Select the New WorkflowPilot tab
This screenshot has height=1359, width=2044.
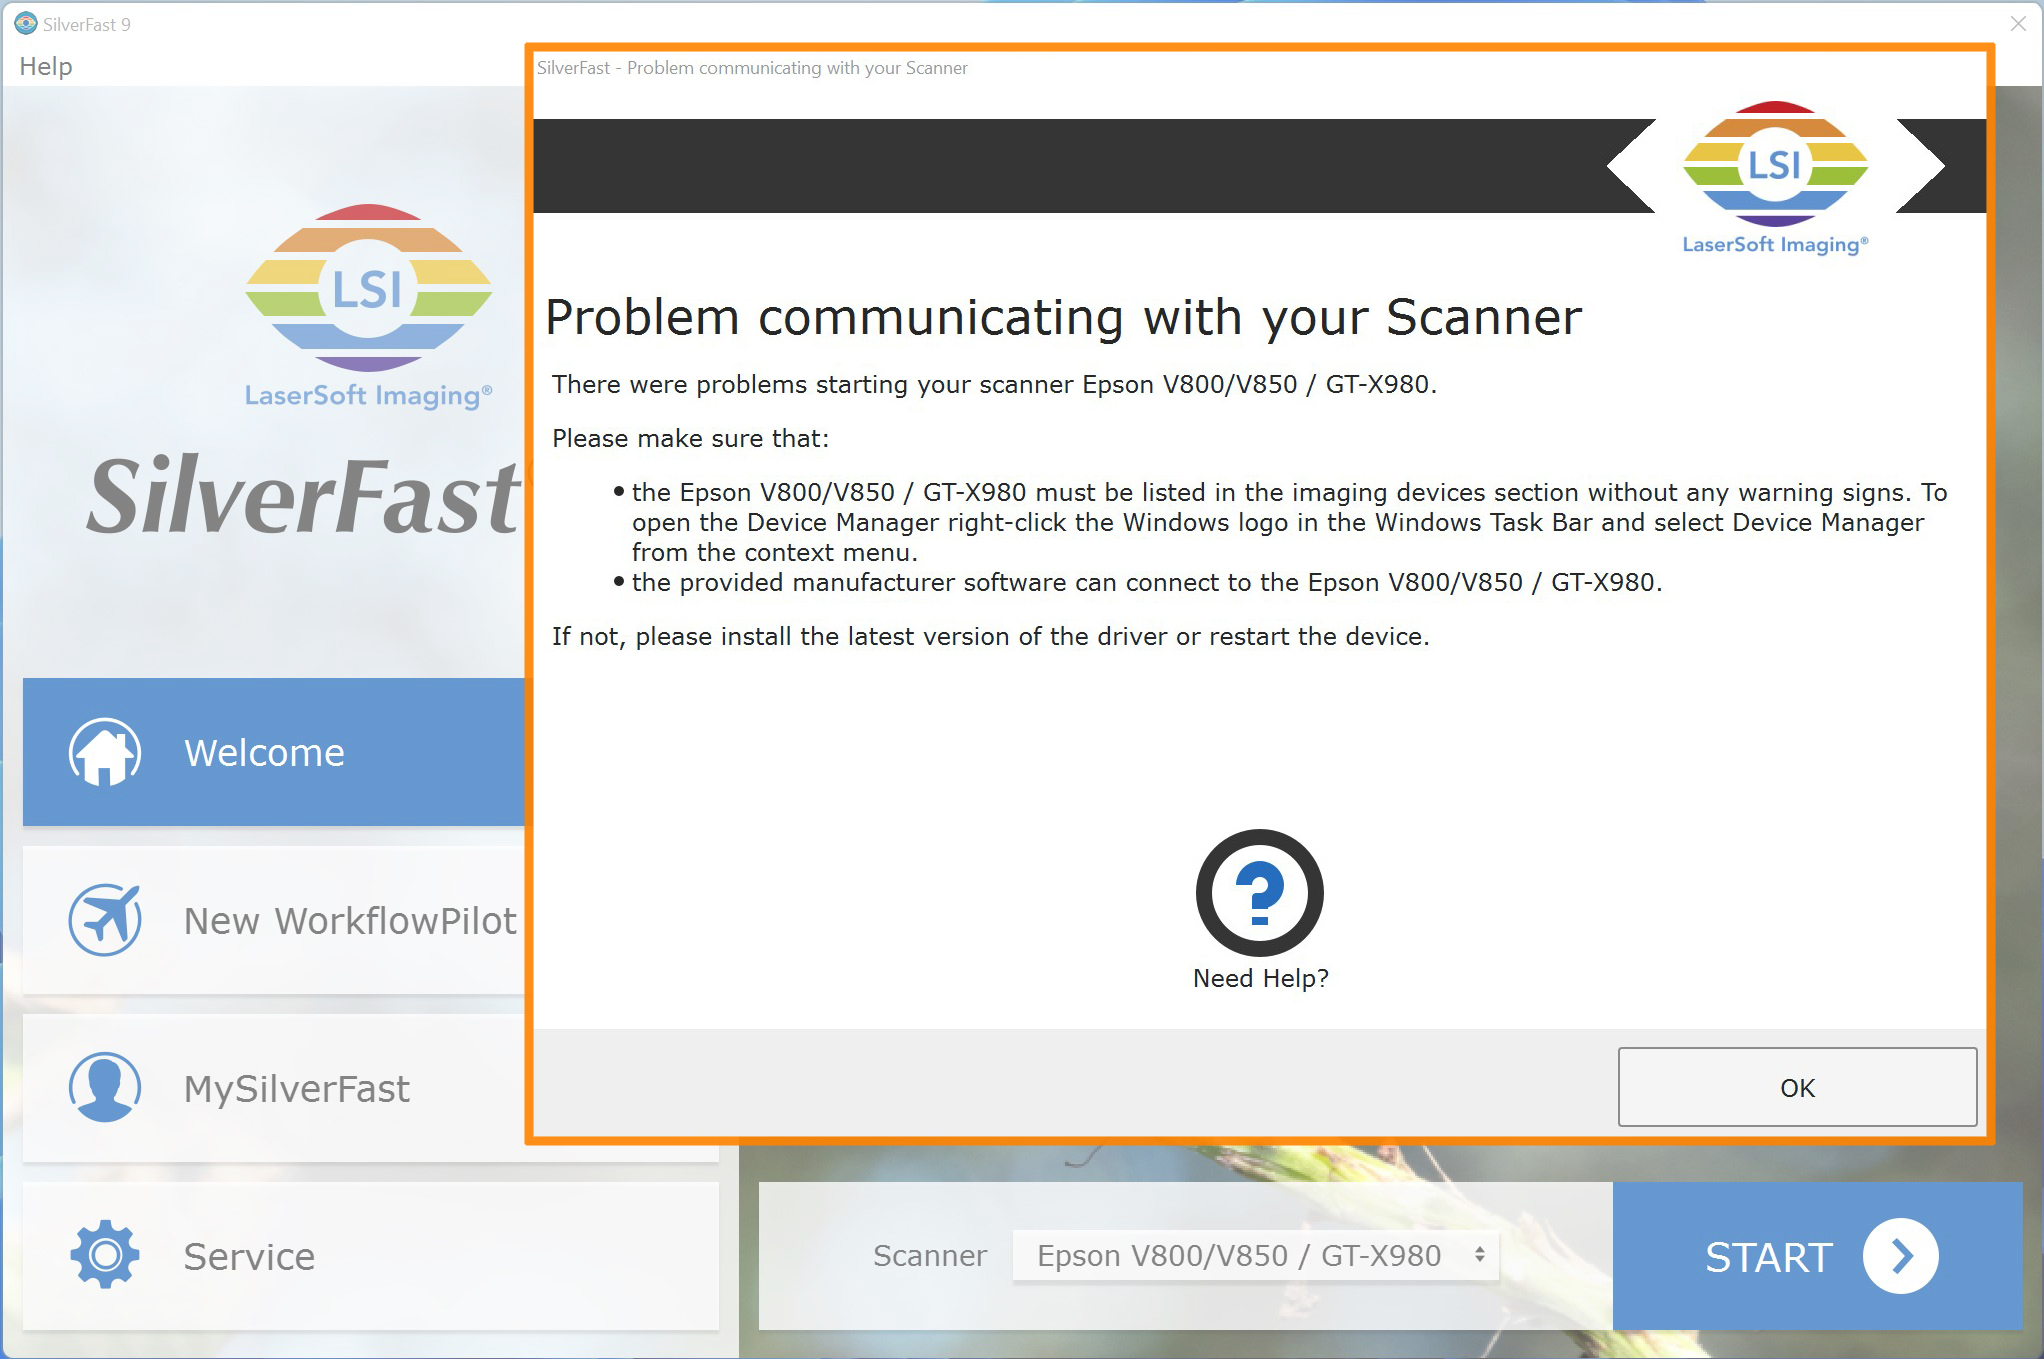[274, 920]
